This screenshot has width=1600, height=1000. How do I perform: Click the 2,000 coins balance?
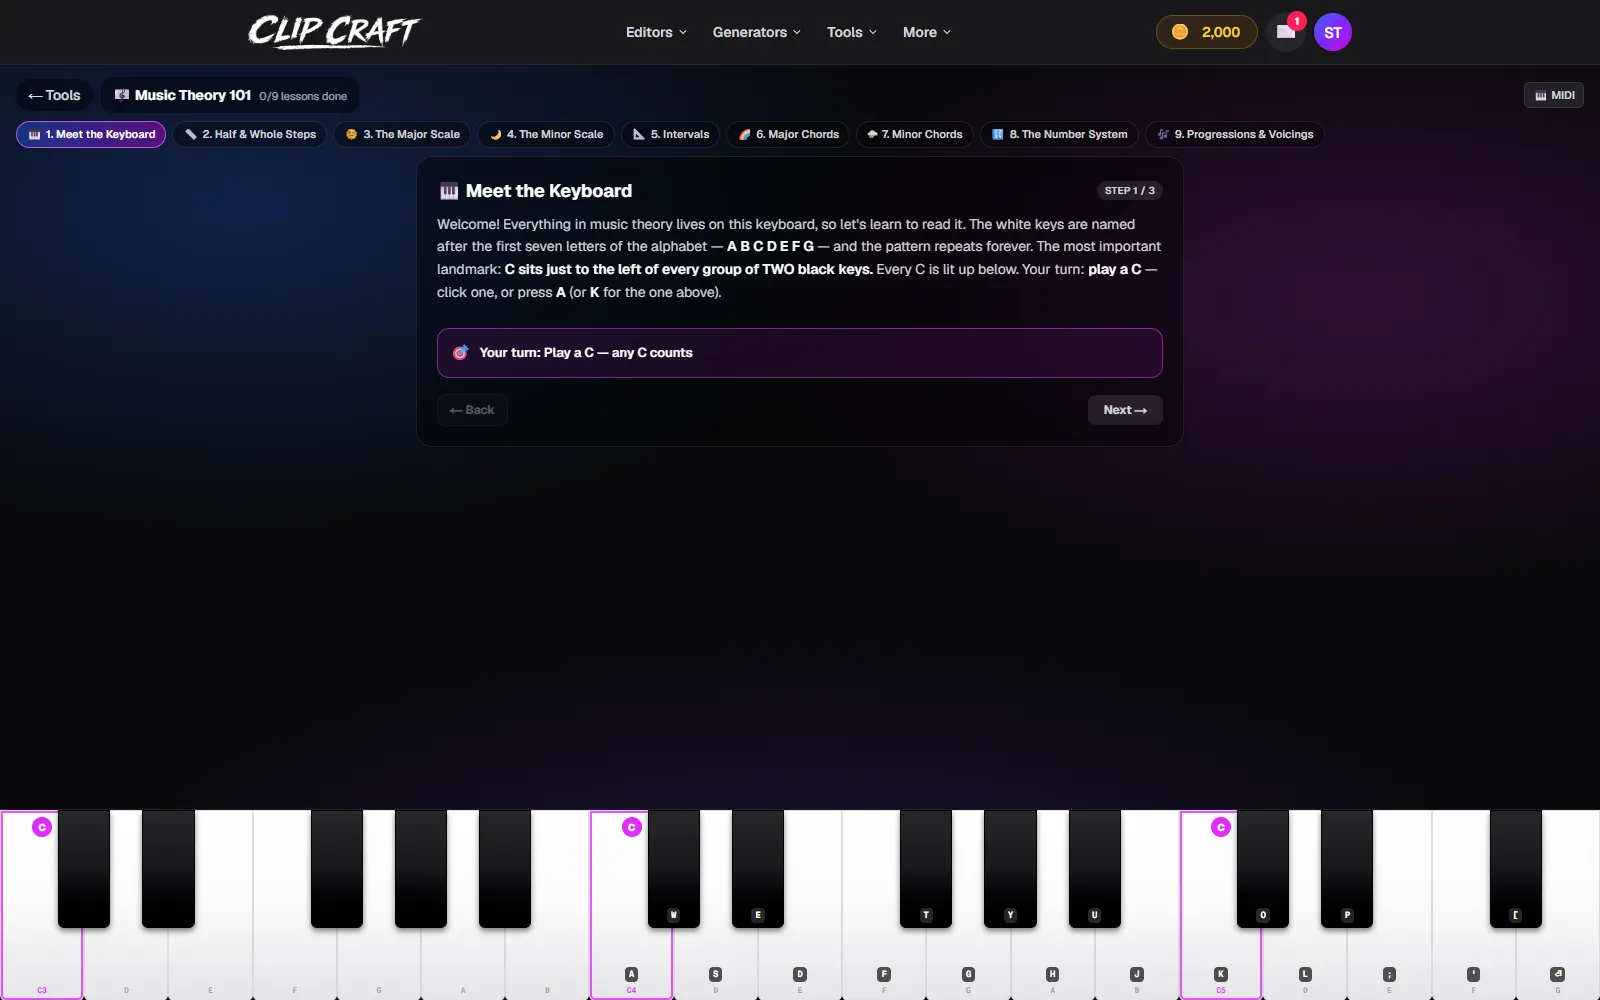click(x=1206, y=32)
